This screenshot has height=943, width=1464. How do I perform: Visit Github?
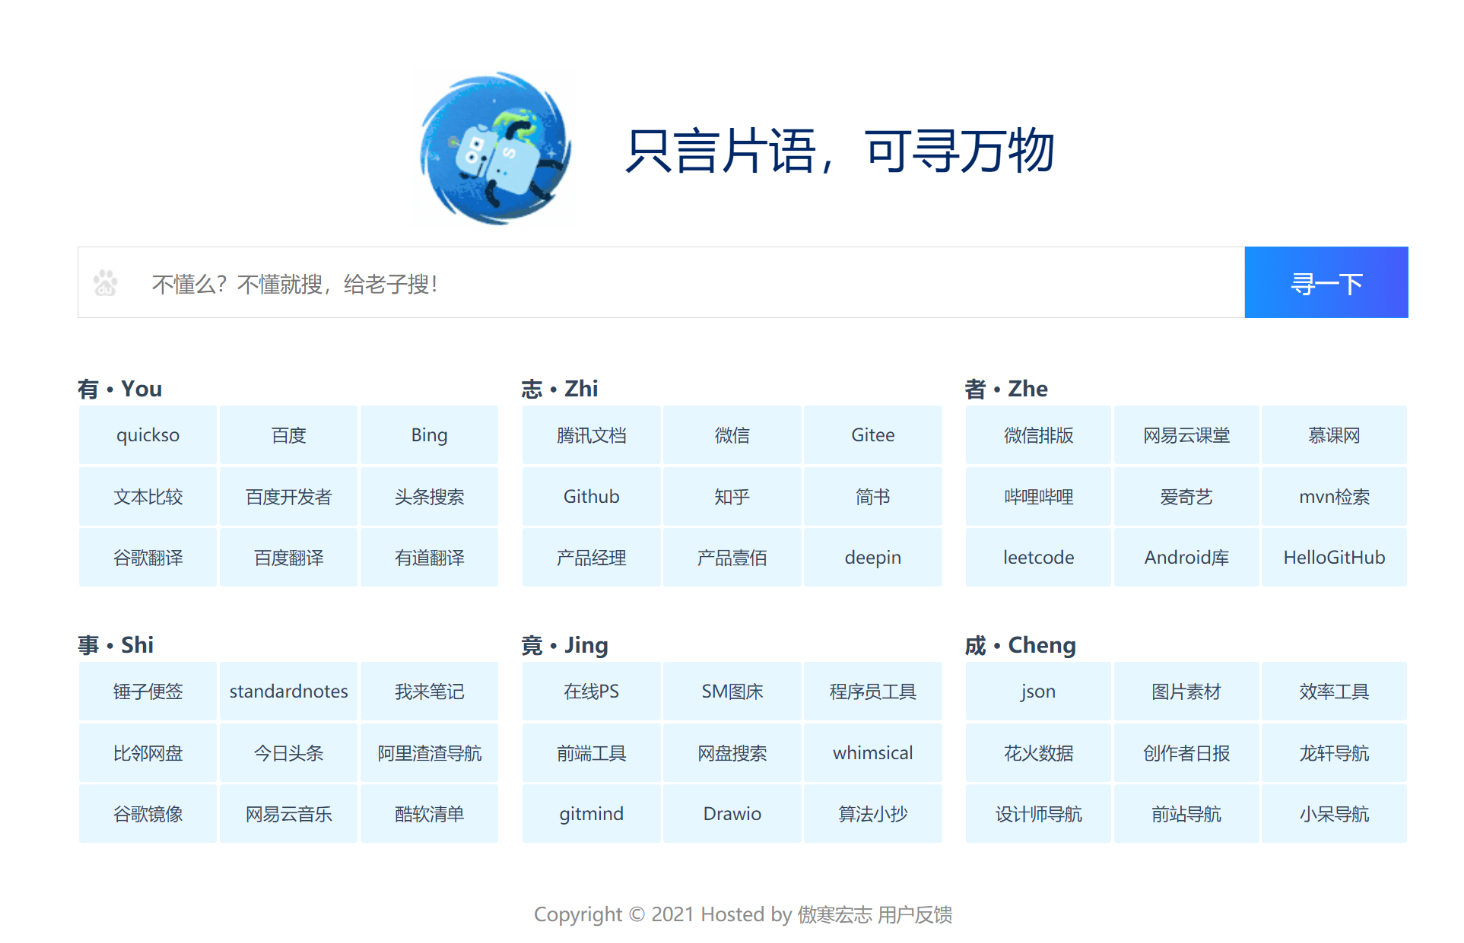pos(592,497)
